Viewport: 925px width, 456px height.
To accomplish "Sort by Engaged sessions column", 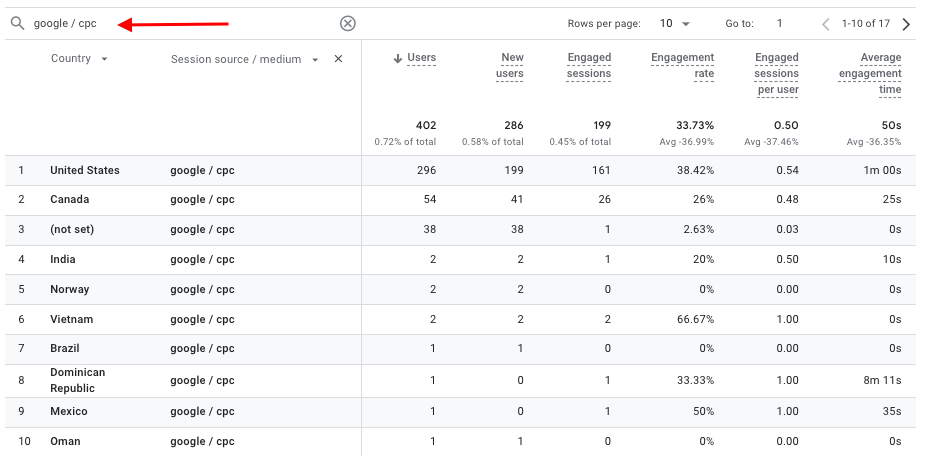I will pos(589,66).
